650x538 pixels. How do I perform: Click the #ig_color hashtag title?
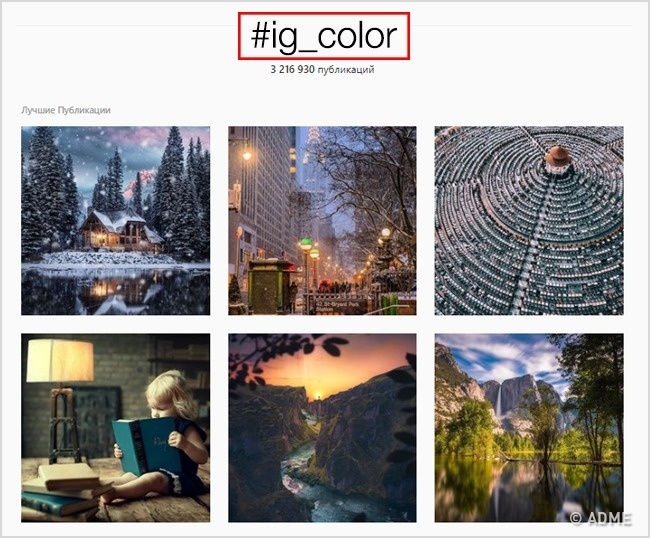tap(324, 36)
